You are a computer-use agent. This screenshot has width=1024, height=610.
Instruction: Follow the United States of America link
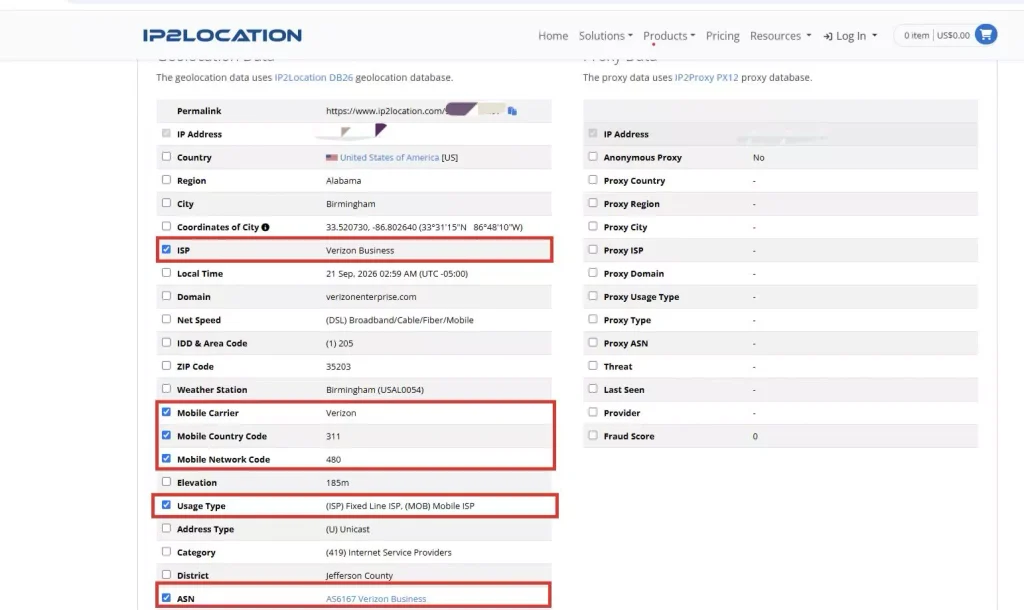pyautogui.click(x=389, y=157)
